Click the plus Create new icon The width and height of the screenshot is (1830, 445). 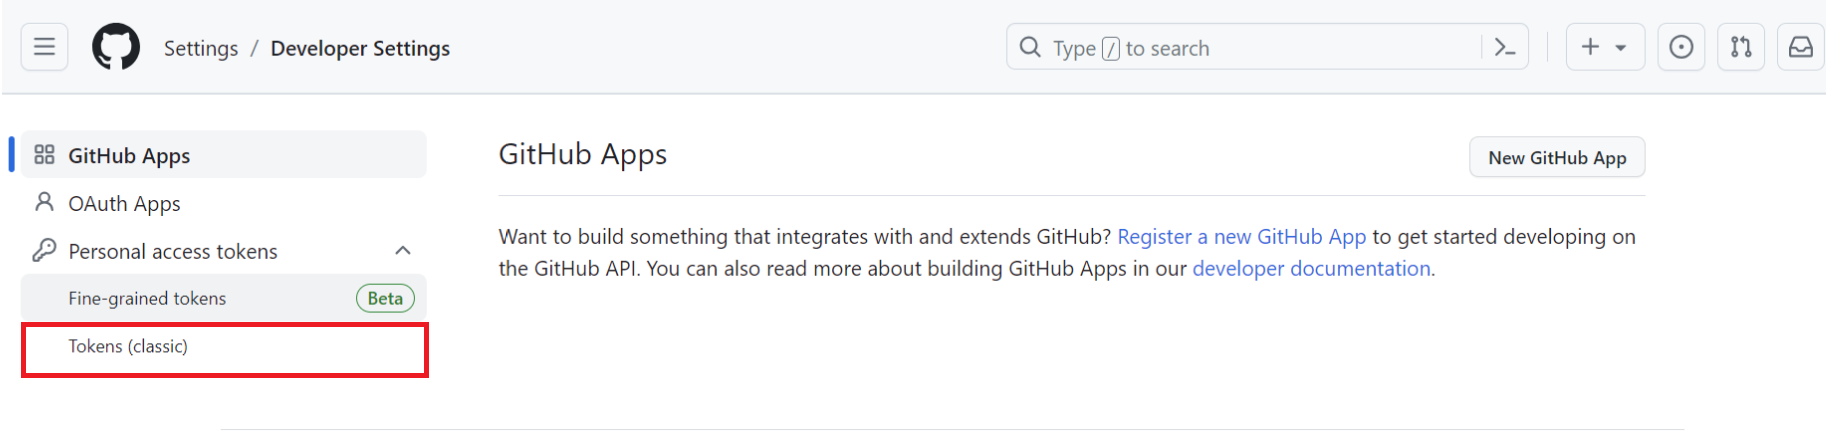click(1590, 47)
